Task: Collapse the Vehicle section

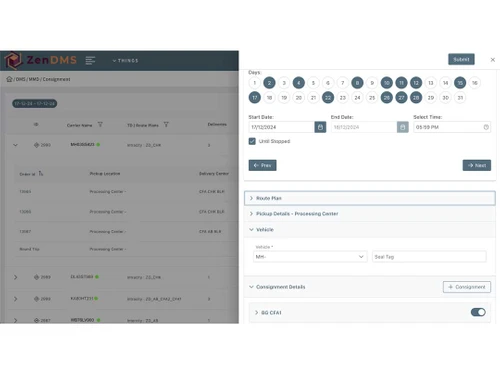Action: pos(370,230)
